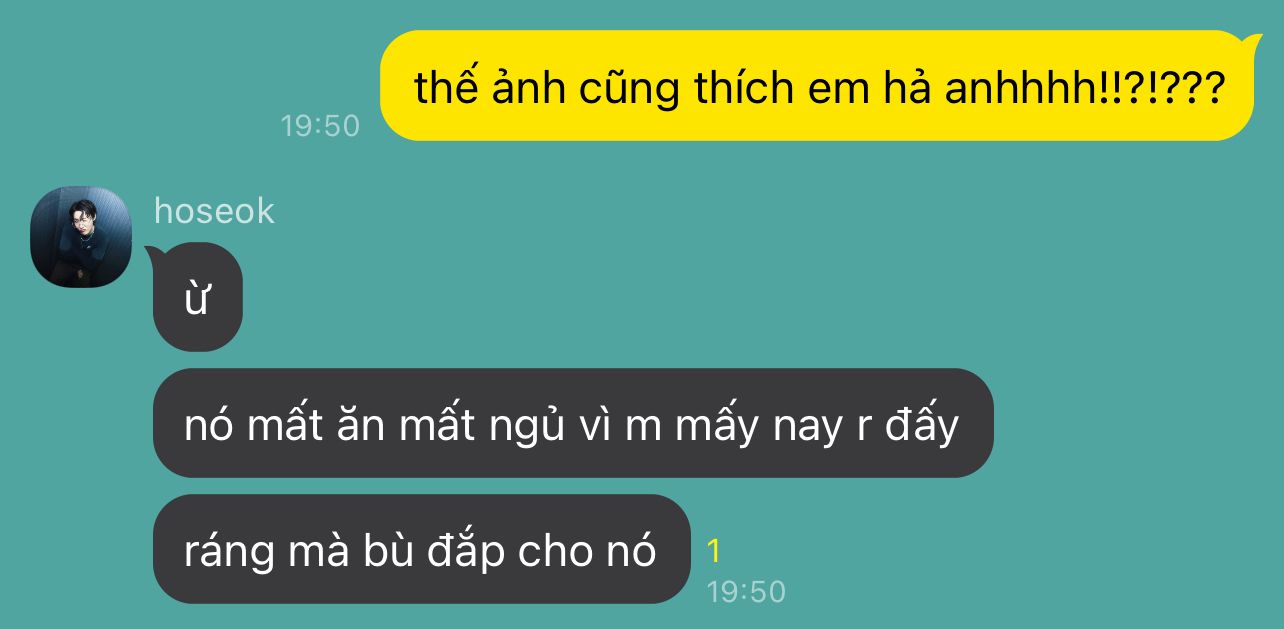Select the yellow outgoing message bubble
1284x629 pixels.
(x=817, y=85)
